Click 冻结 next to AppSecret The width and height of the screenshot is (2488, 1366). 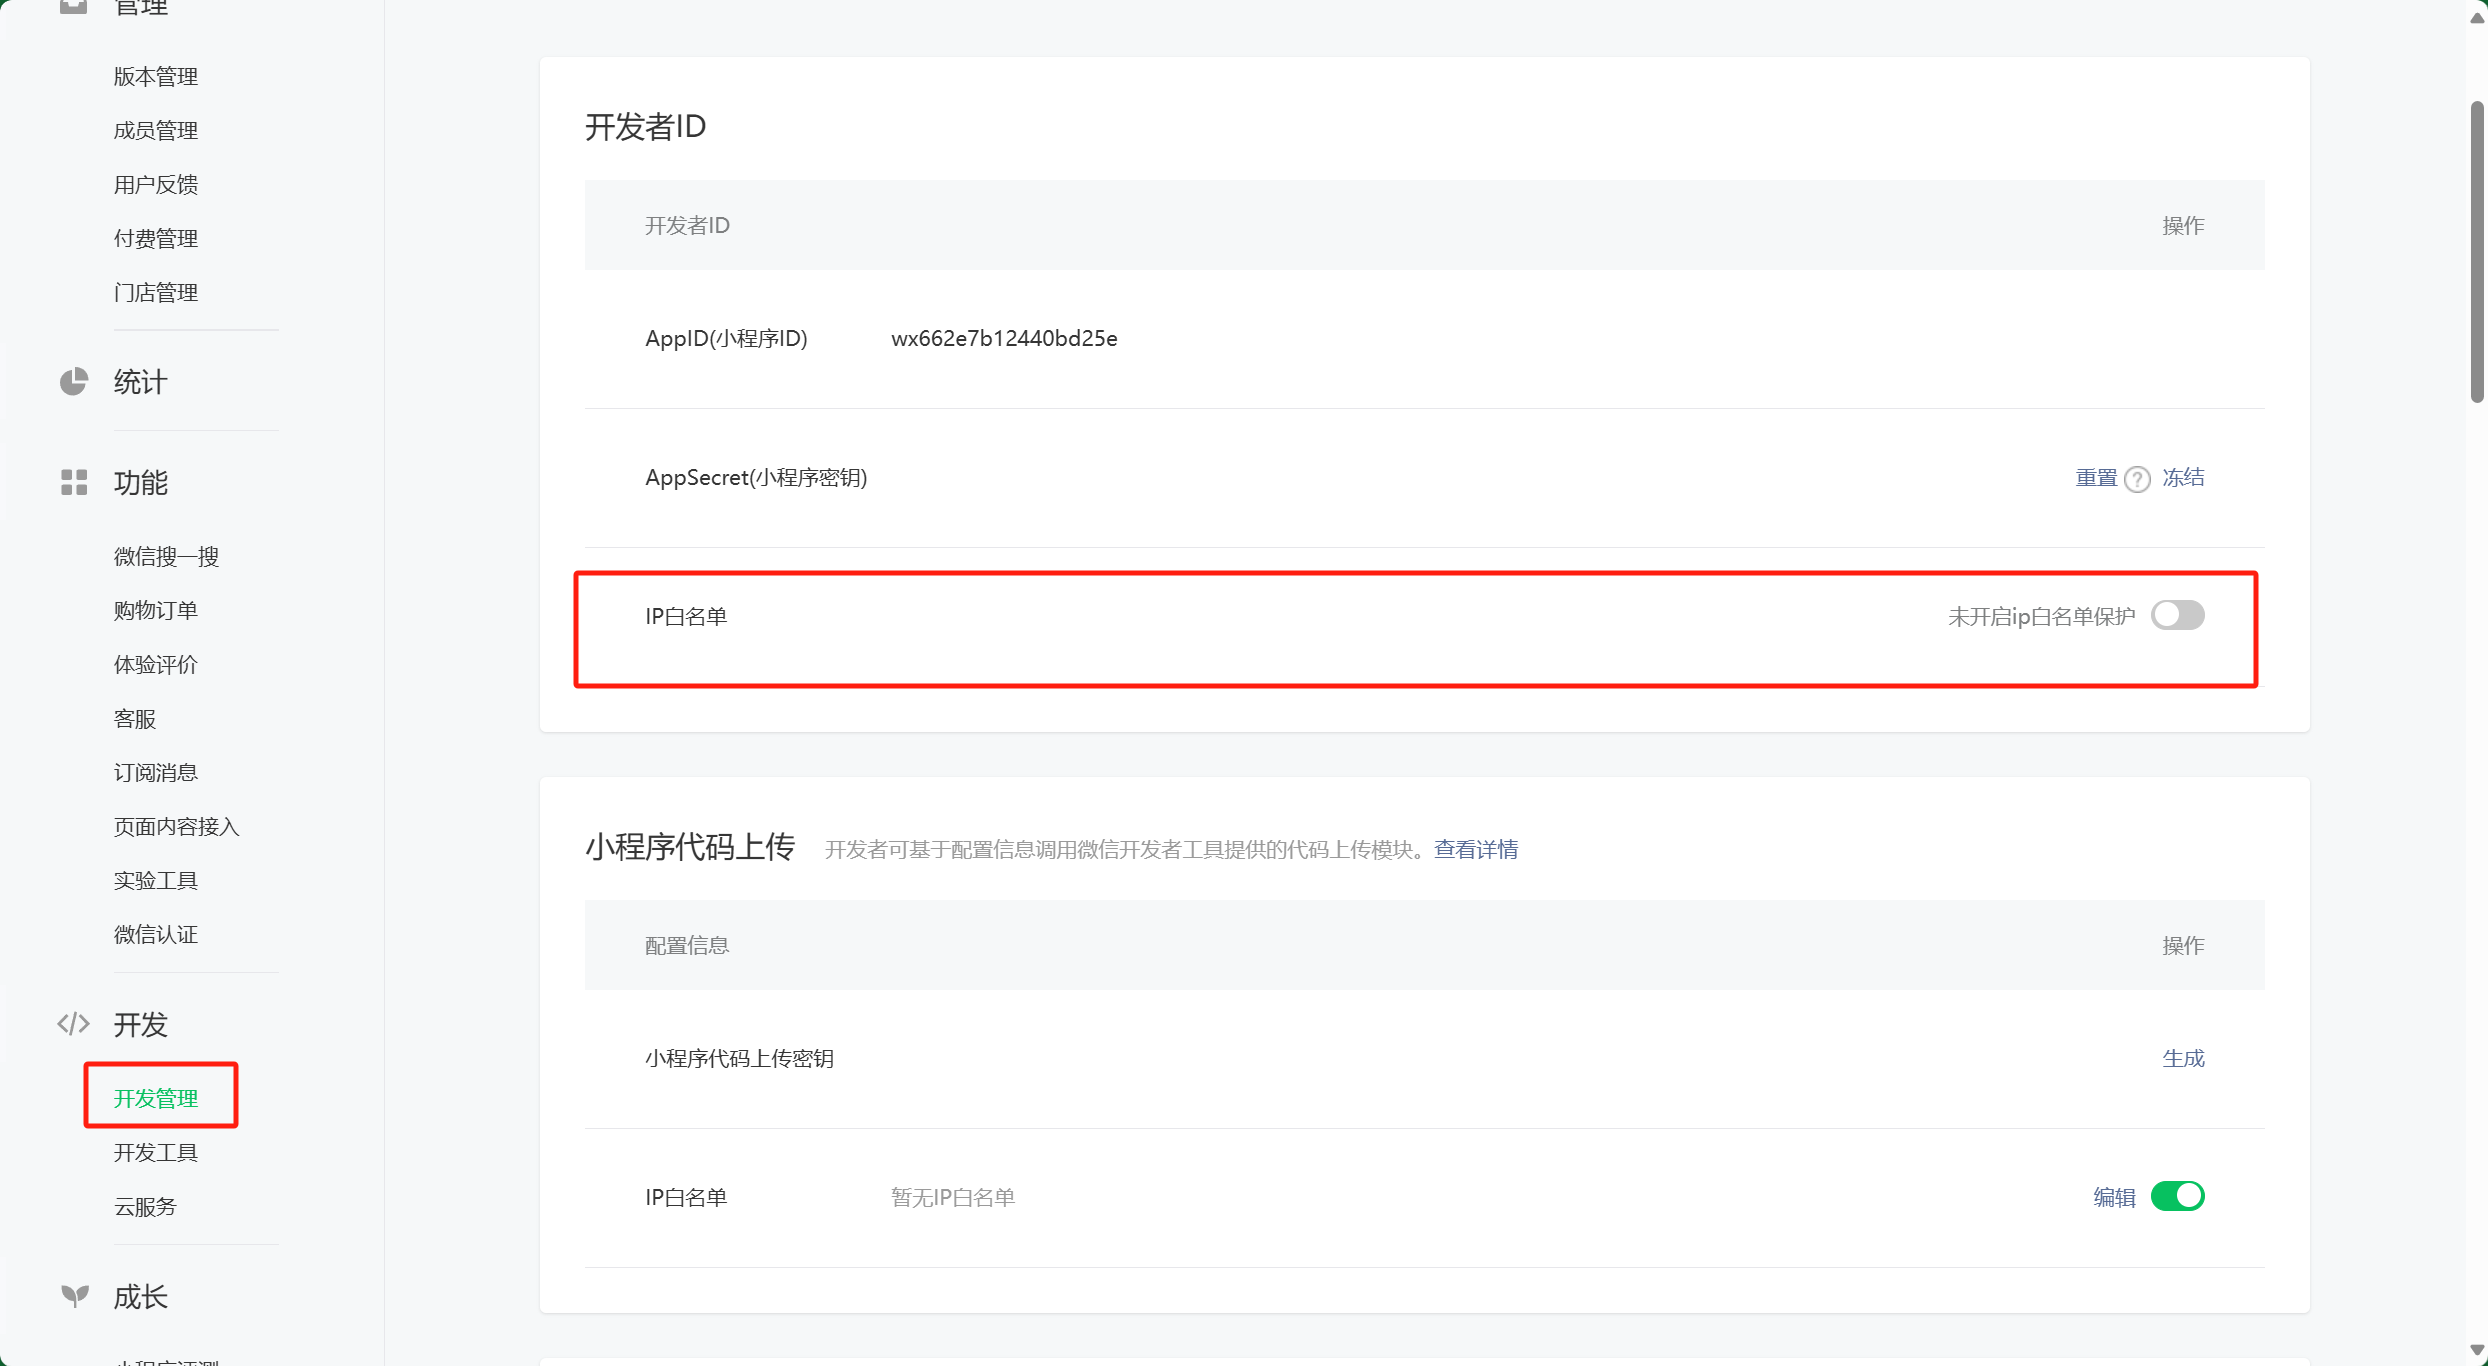[2184, 478]
